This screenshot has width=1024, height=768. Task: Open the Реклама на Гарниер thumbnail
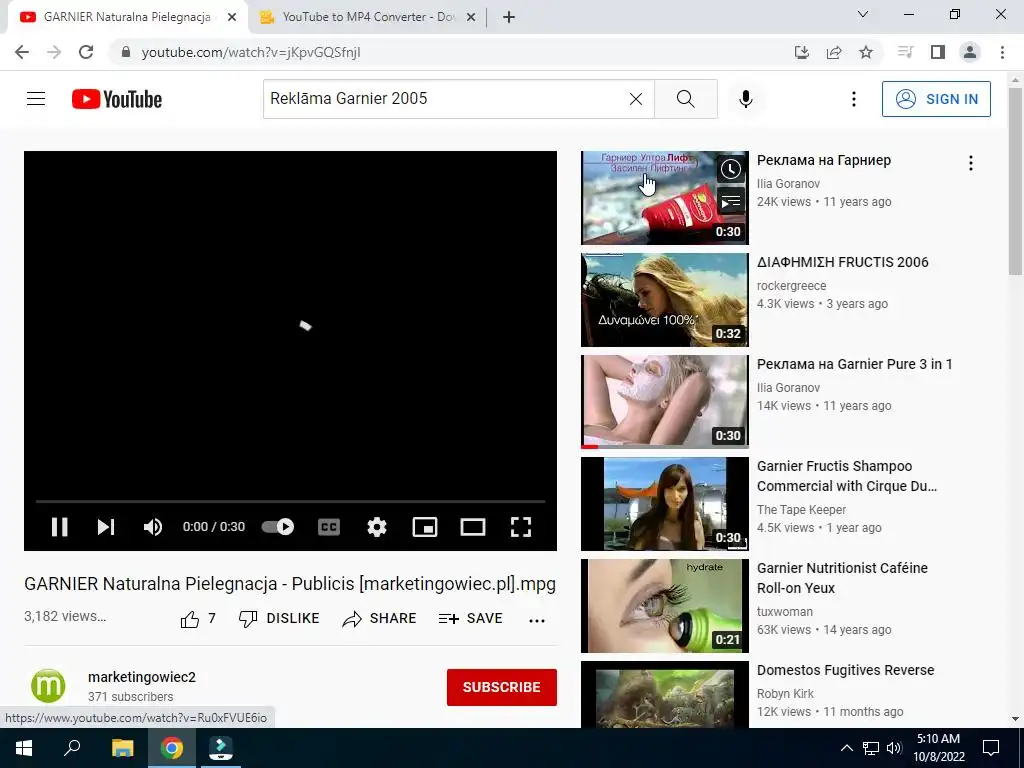click(665, 198)
